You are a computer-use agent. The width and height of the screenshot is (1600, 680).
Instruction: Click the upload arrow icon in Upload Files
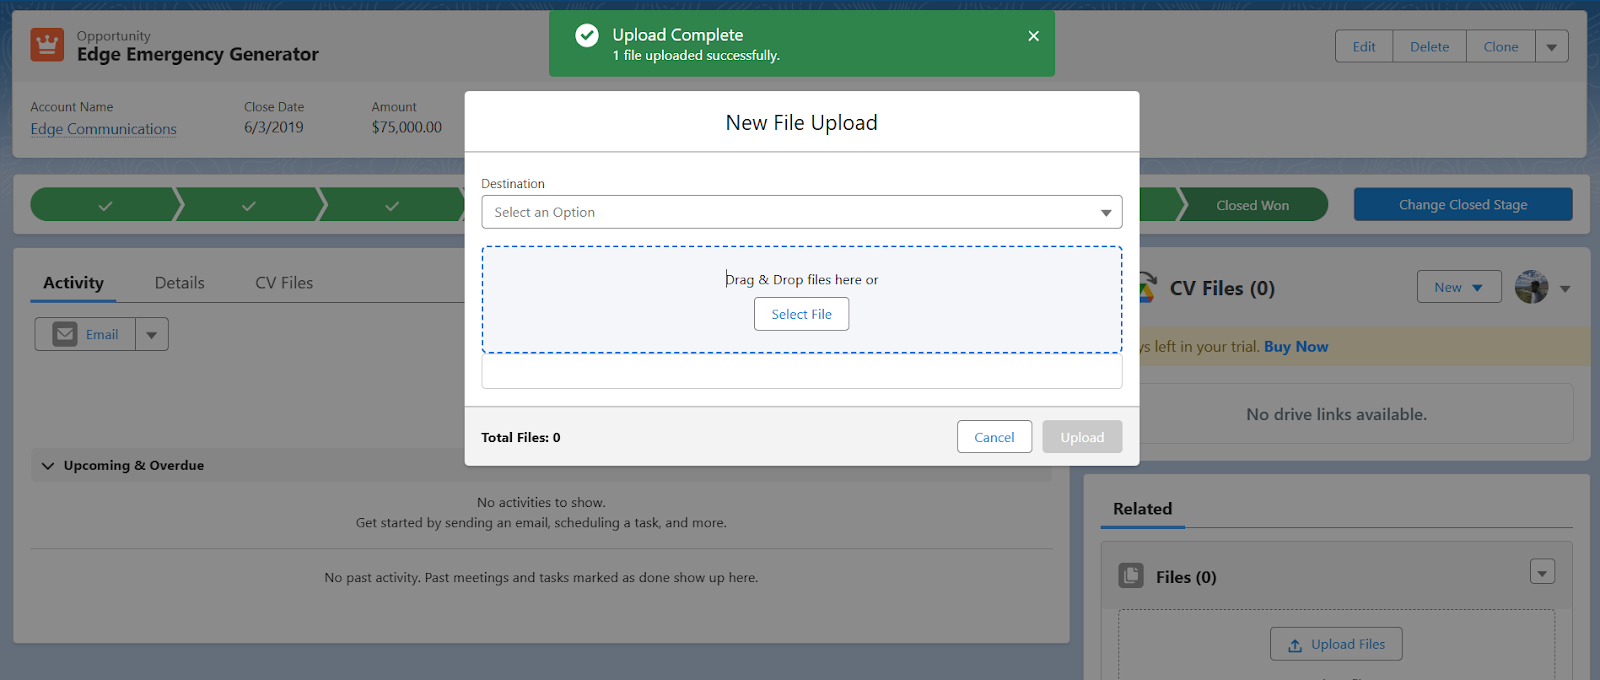1295,645
